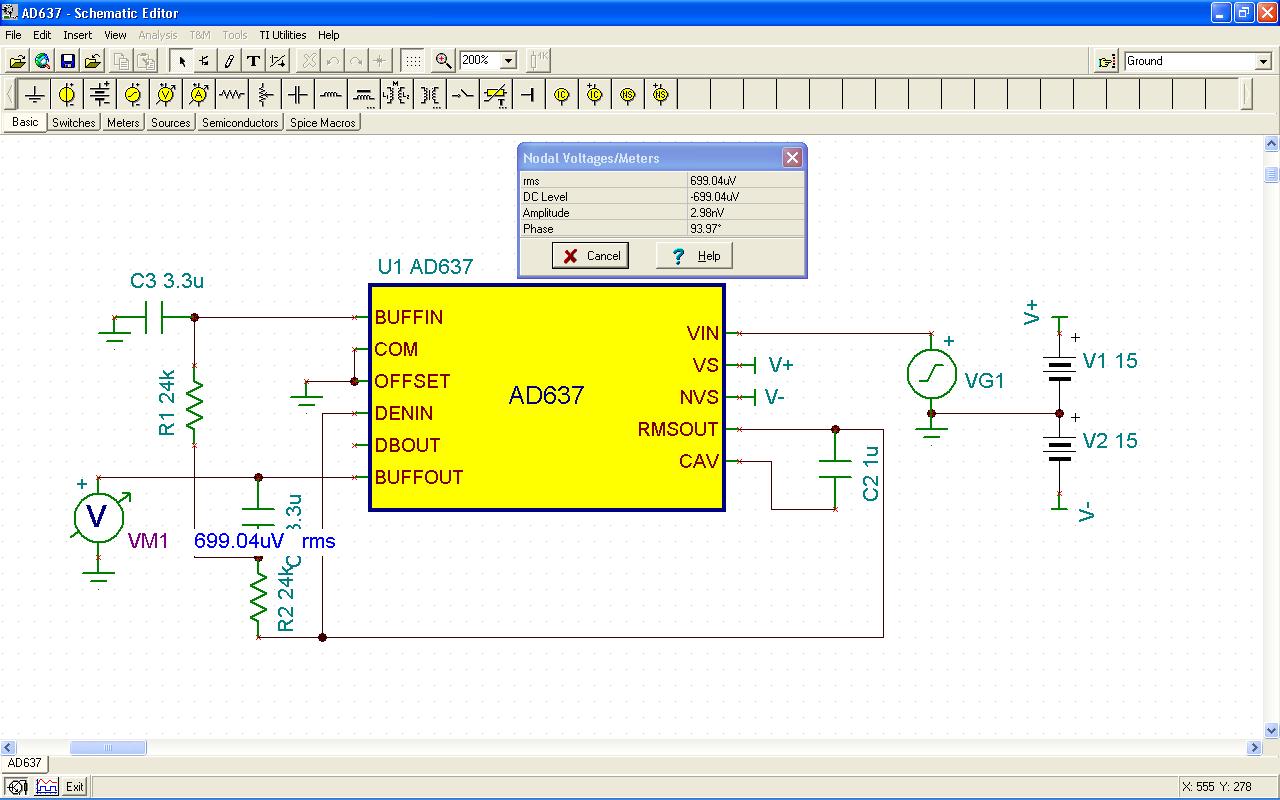The height and width of the screenshot is (800, 1280).
Task: Place a Capacitor component
Action: tap(298, 95)
